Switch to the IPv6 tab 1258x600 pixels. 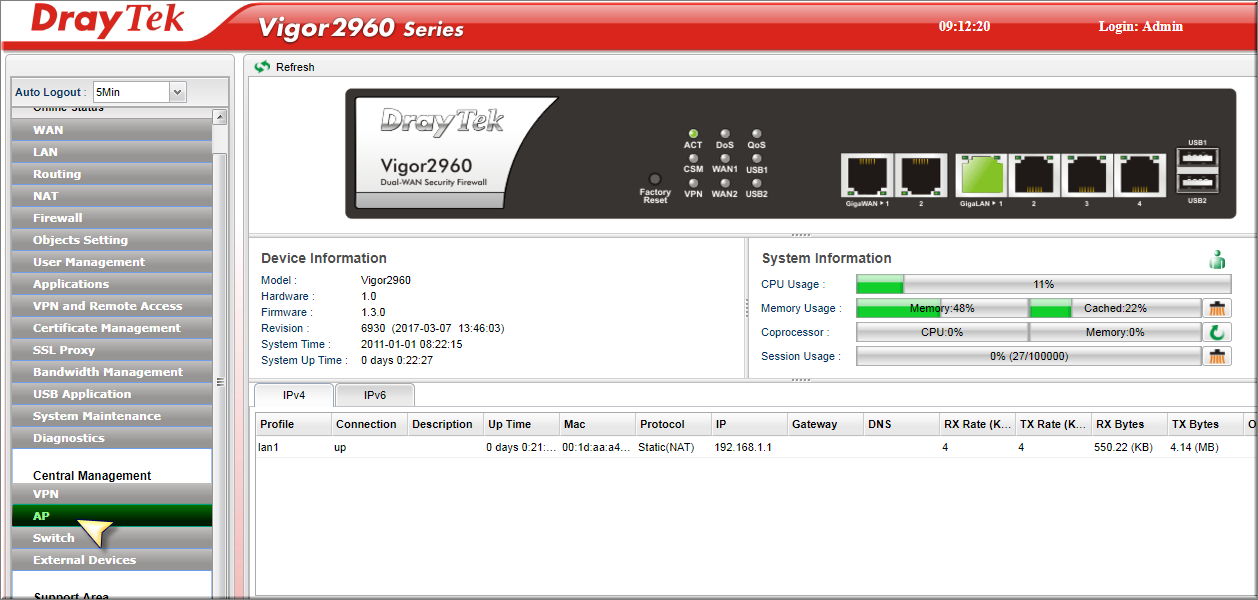point(374,395)
